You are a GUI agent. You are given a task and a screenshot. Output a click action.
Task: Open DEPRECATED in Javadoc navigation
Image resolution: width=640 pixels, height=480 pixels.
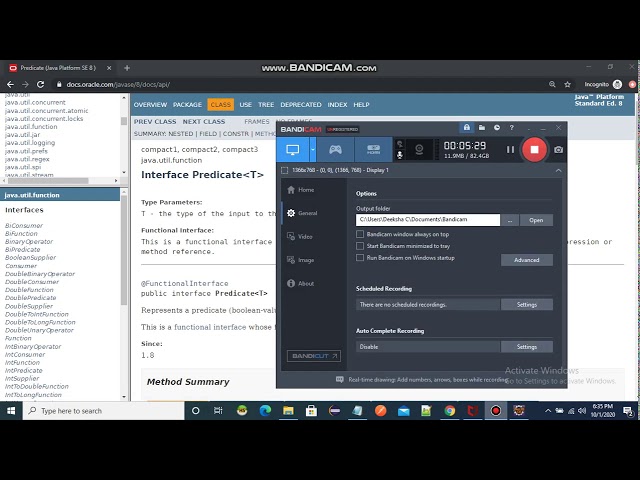coord(301,105)
